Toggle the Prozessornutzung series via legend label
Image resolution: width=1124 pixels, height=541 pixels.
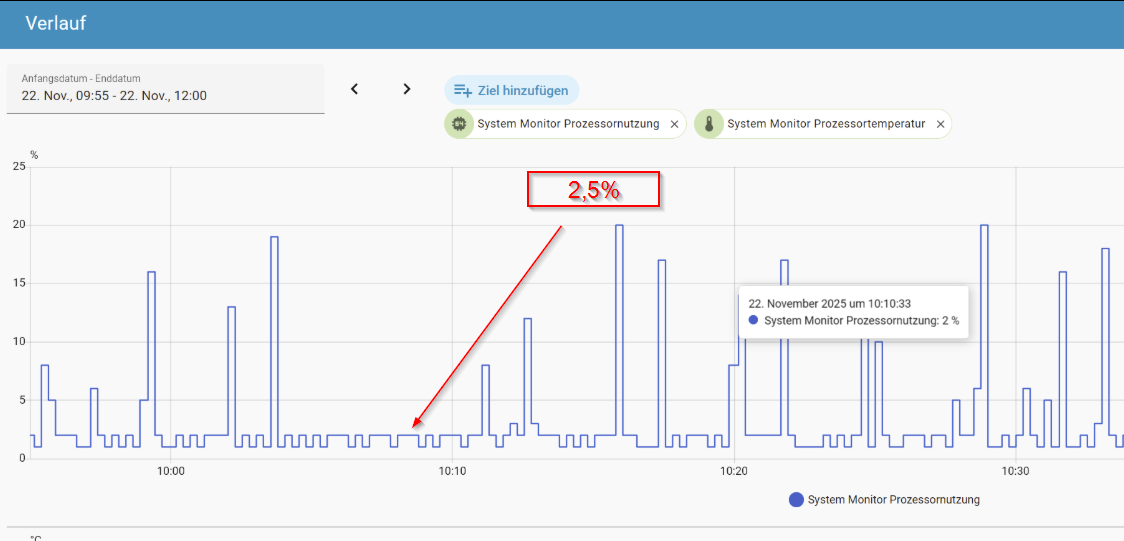(893, 500)
